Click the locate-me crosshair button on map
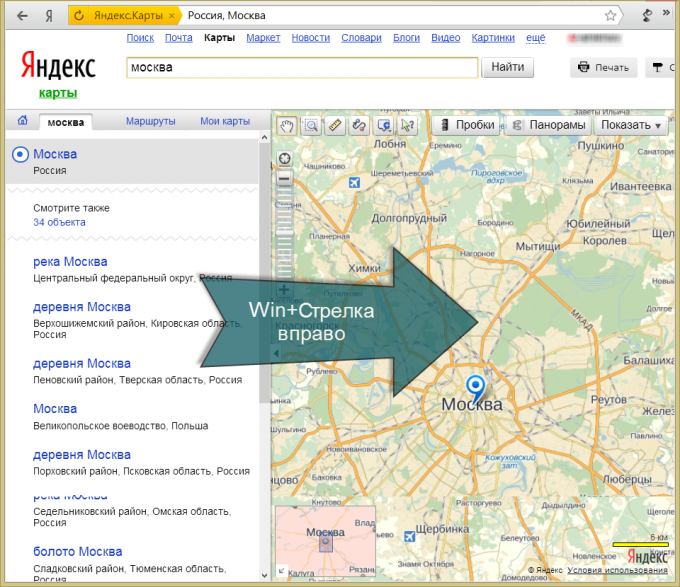Viewport: 680px width, 587px height. [x=284, y=159]
